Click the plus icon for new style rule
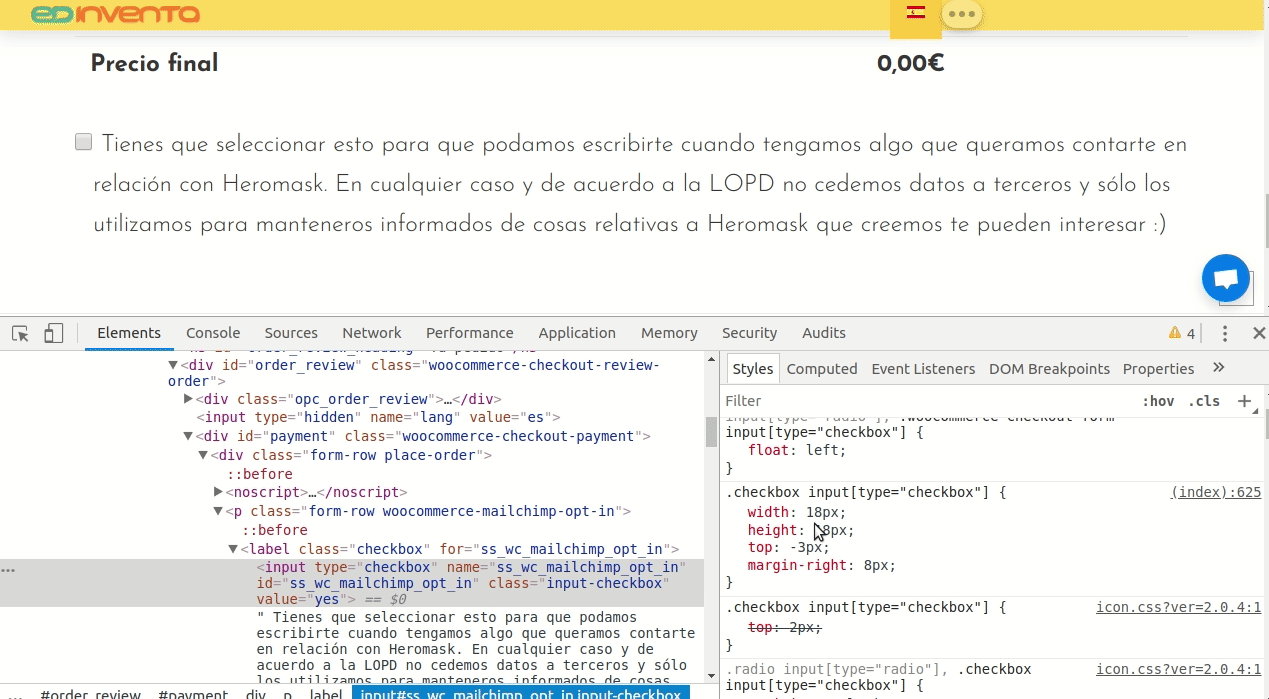The height and width of the screenshot is (699, 1269). tap(1244, 401)
